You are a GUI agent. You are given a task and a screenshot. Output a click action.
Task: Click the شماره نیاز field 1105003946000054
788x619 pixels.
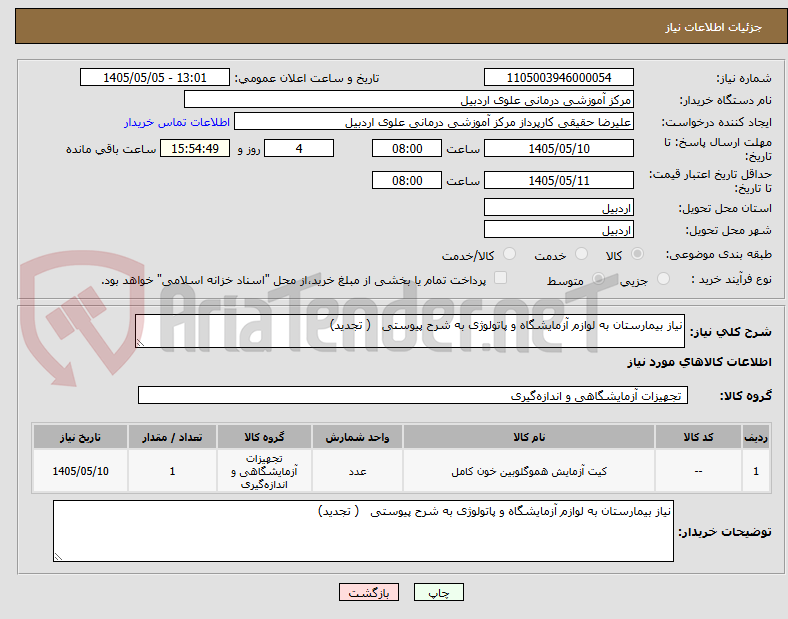click(x=558, y=77)
